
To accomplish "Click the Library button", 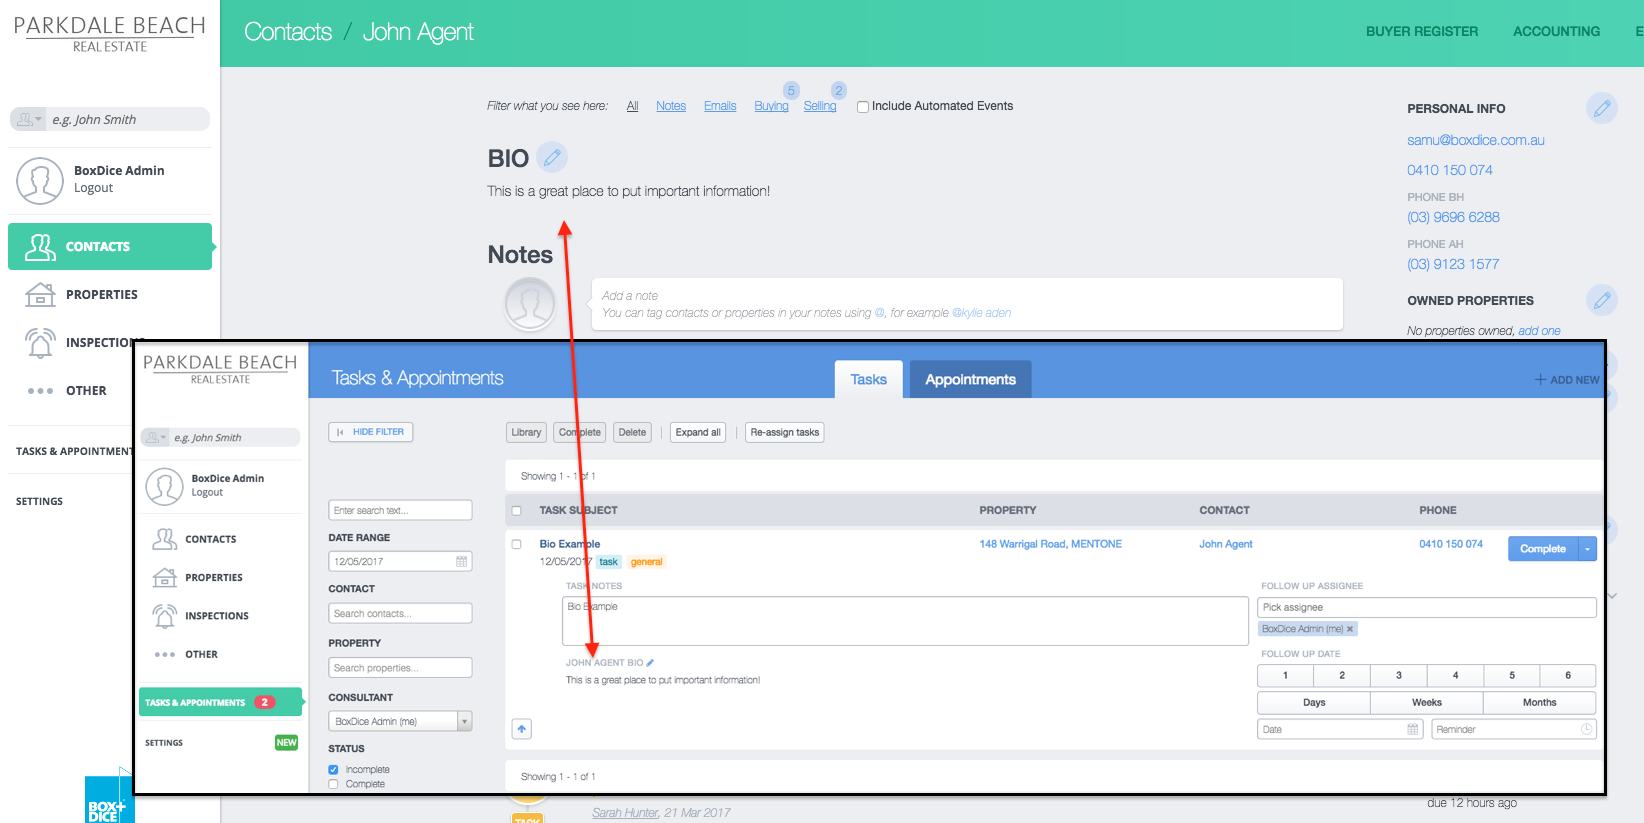I will tap(526, 433).
